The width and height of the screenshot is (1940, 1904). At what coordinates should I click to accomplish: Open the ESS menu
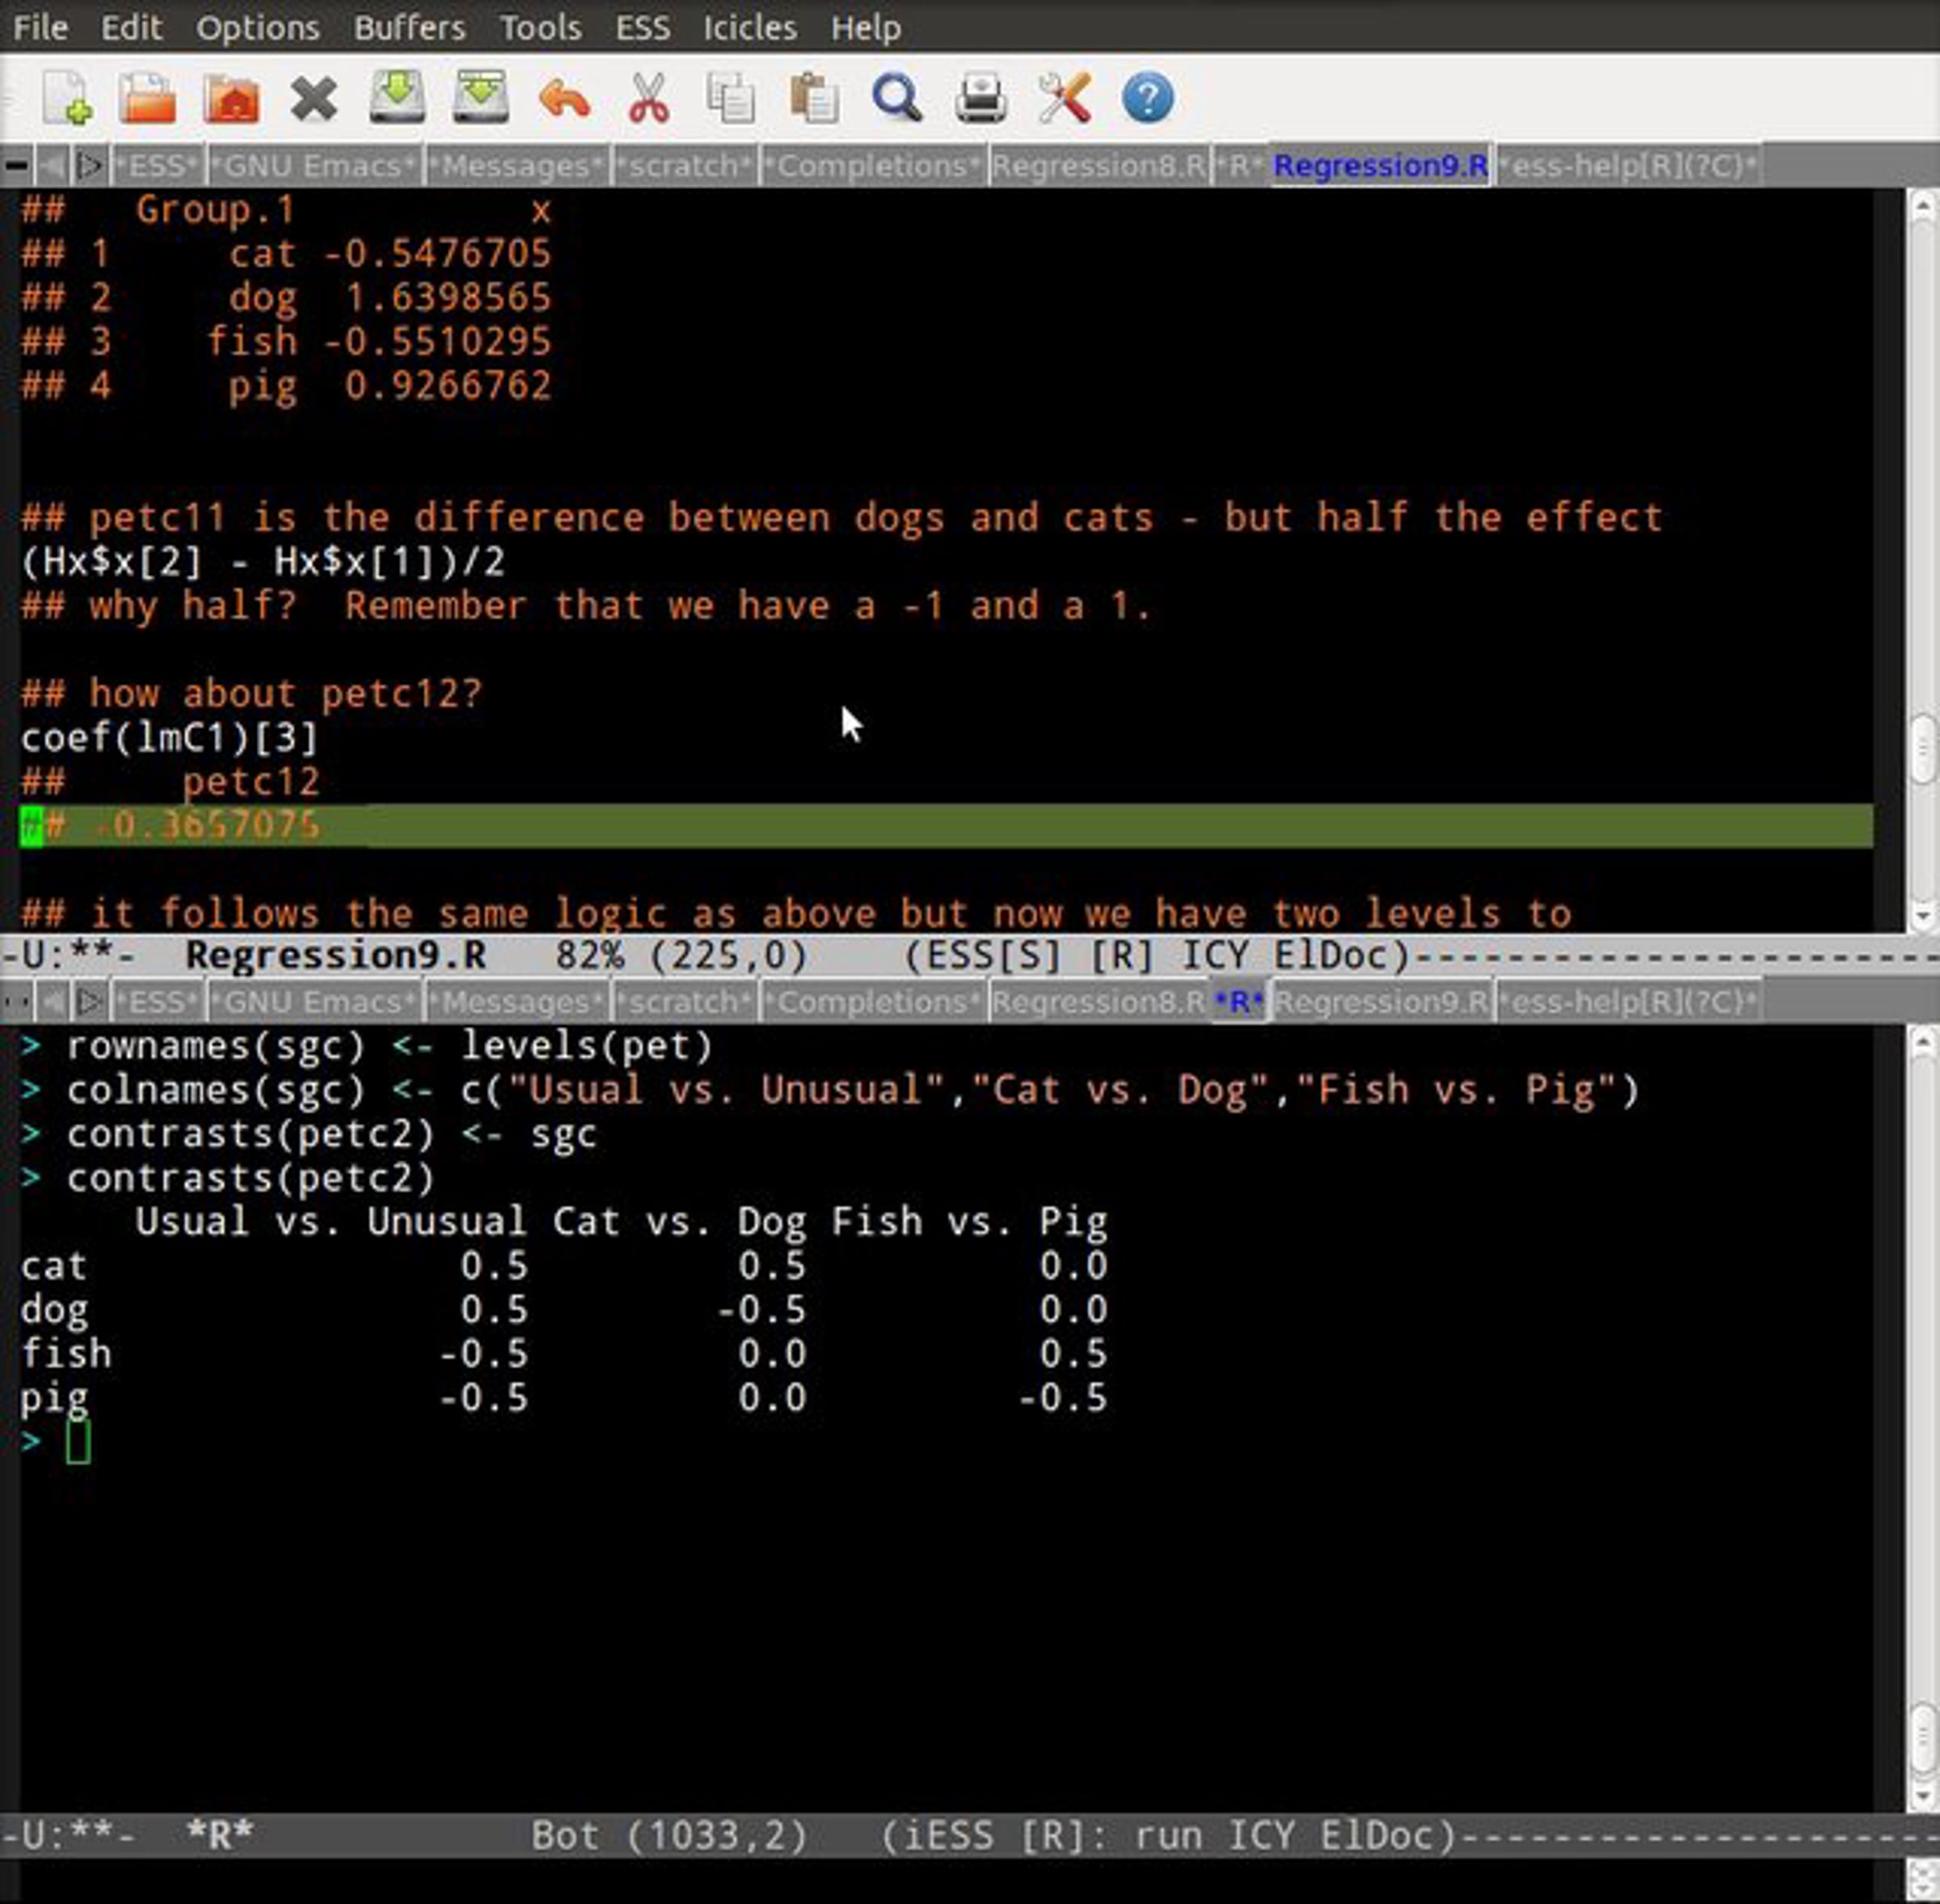pos(642,27)
